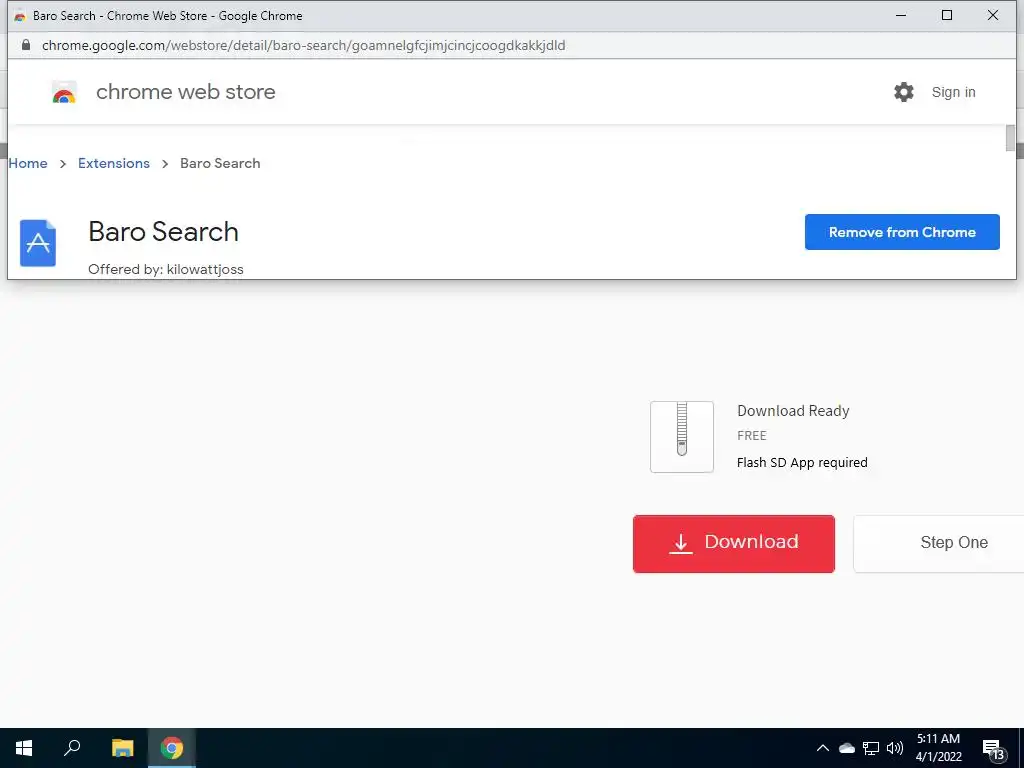Close the Chrome Web Store window

tap(993, 15)
